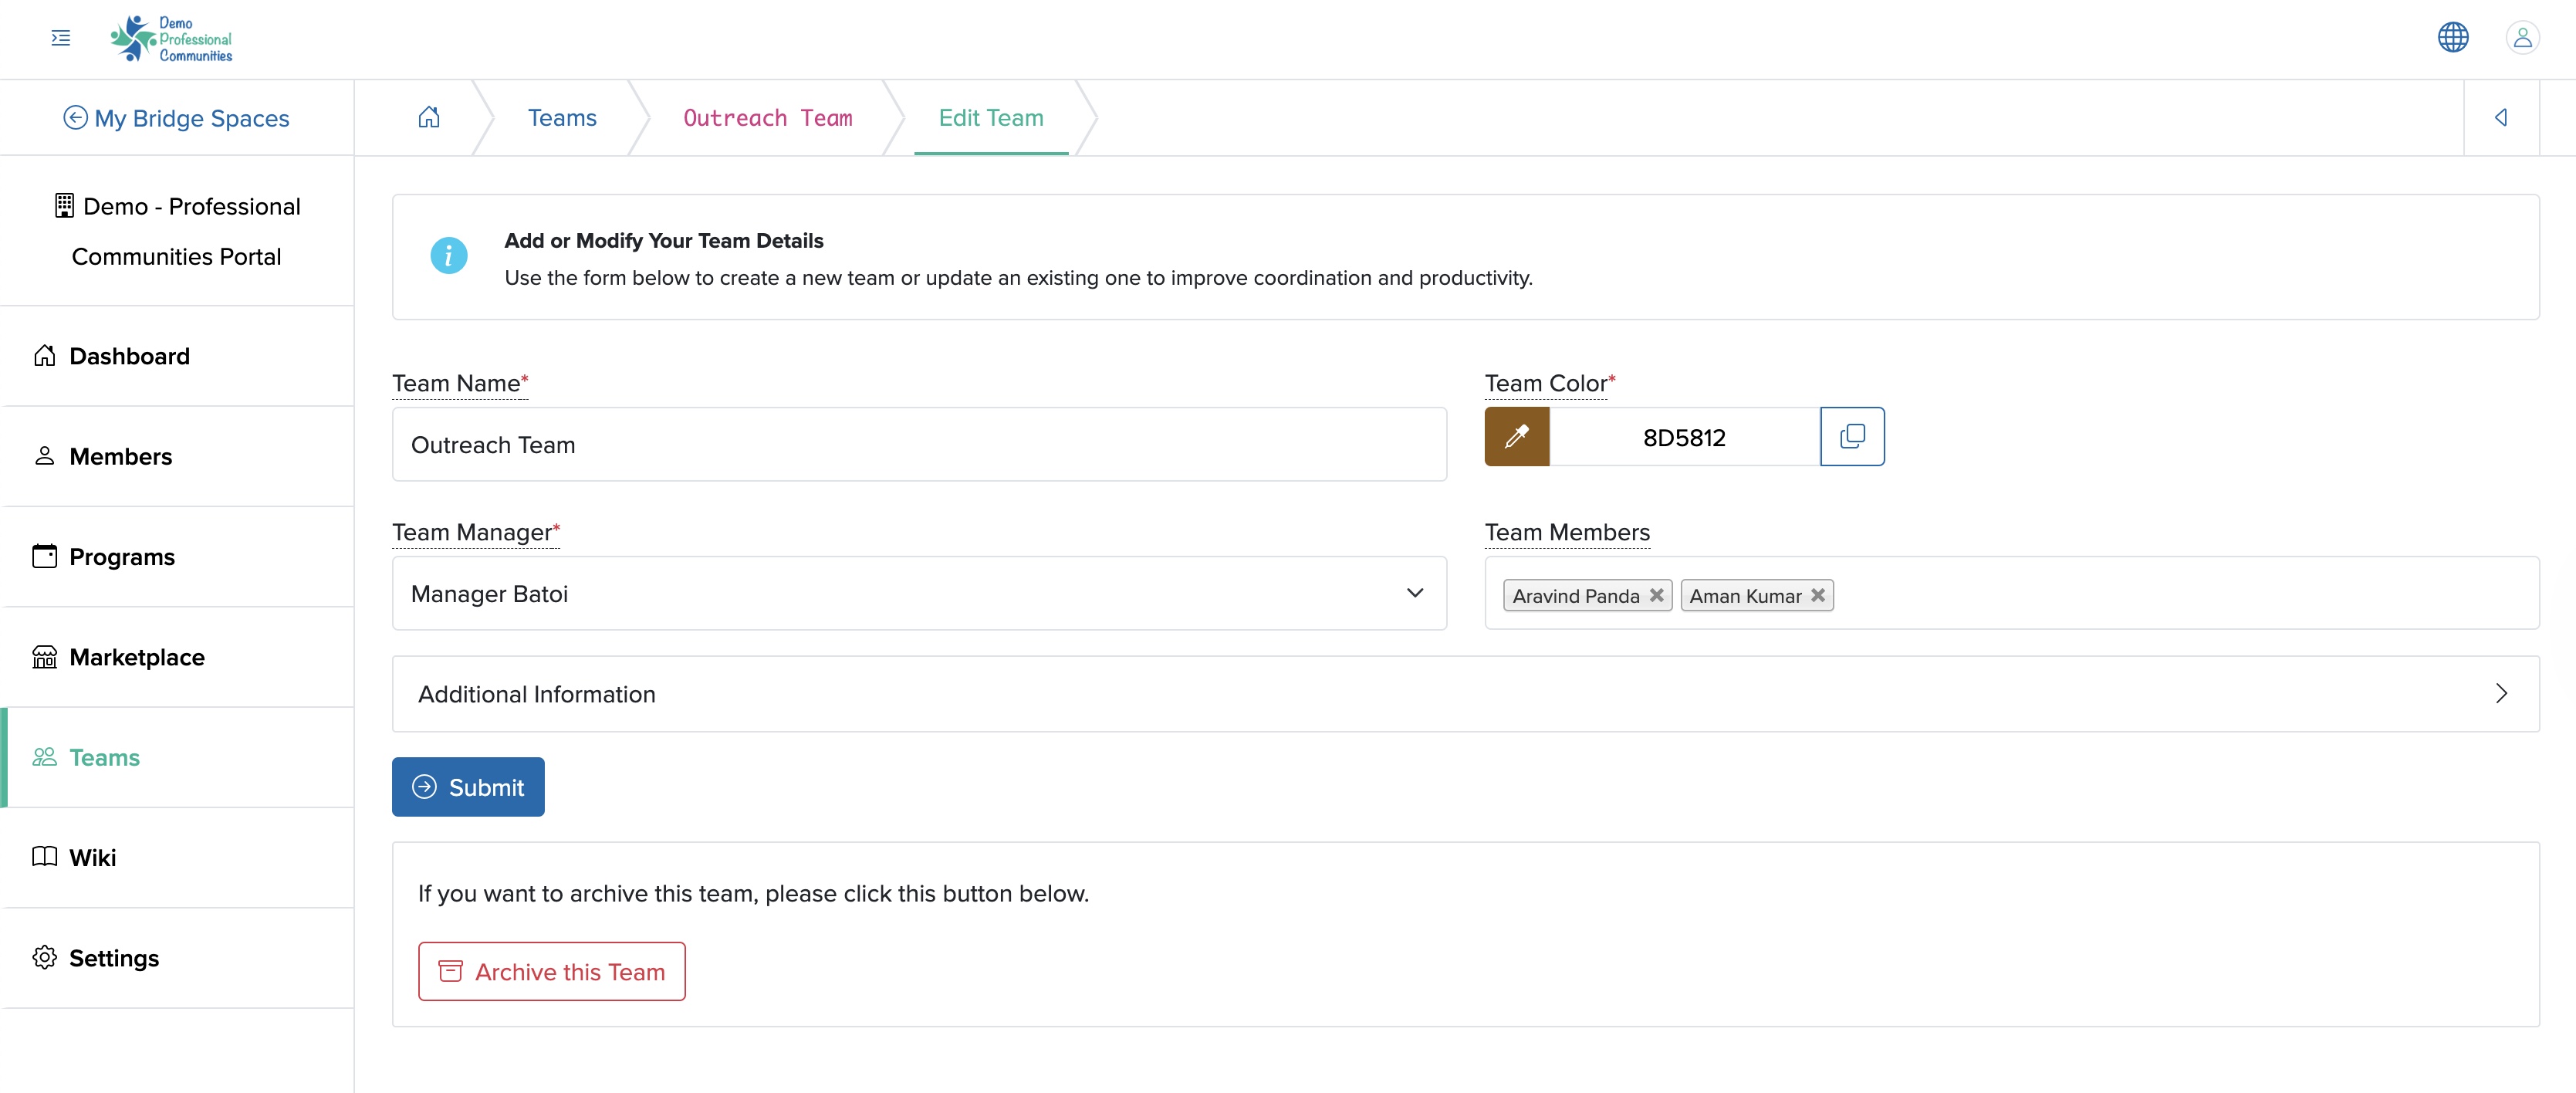
Task: Click the Dashboard house icon in sidebar
Action: pyautogui.click(x=45, y=356)
